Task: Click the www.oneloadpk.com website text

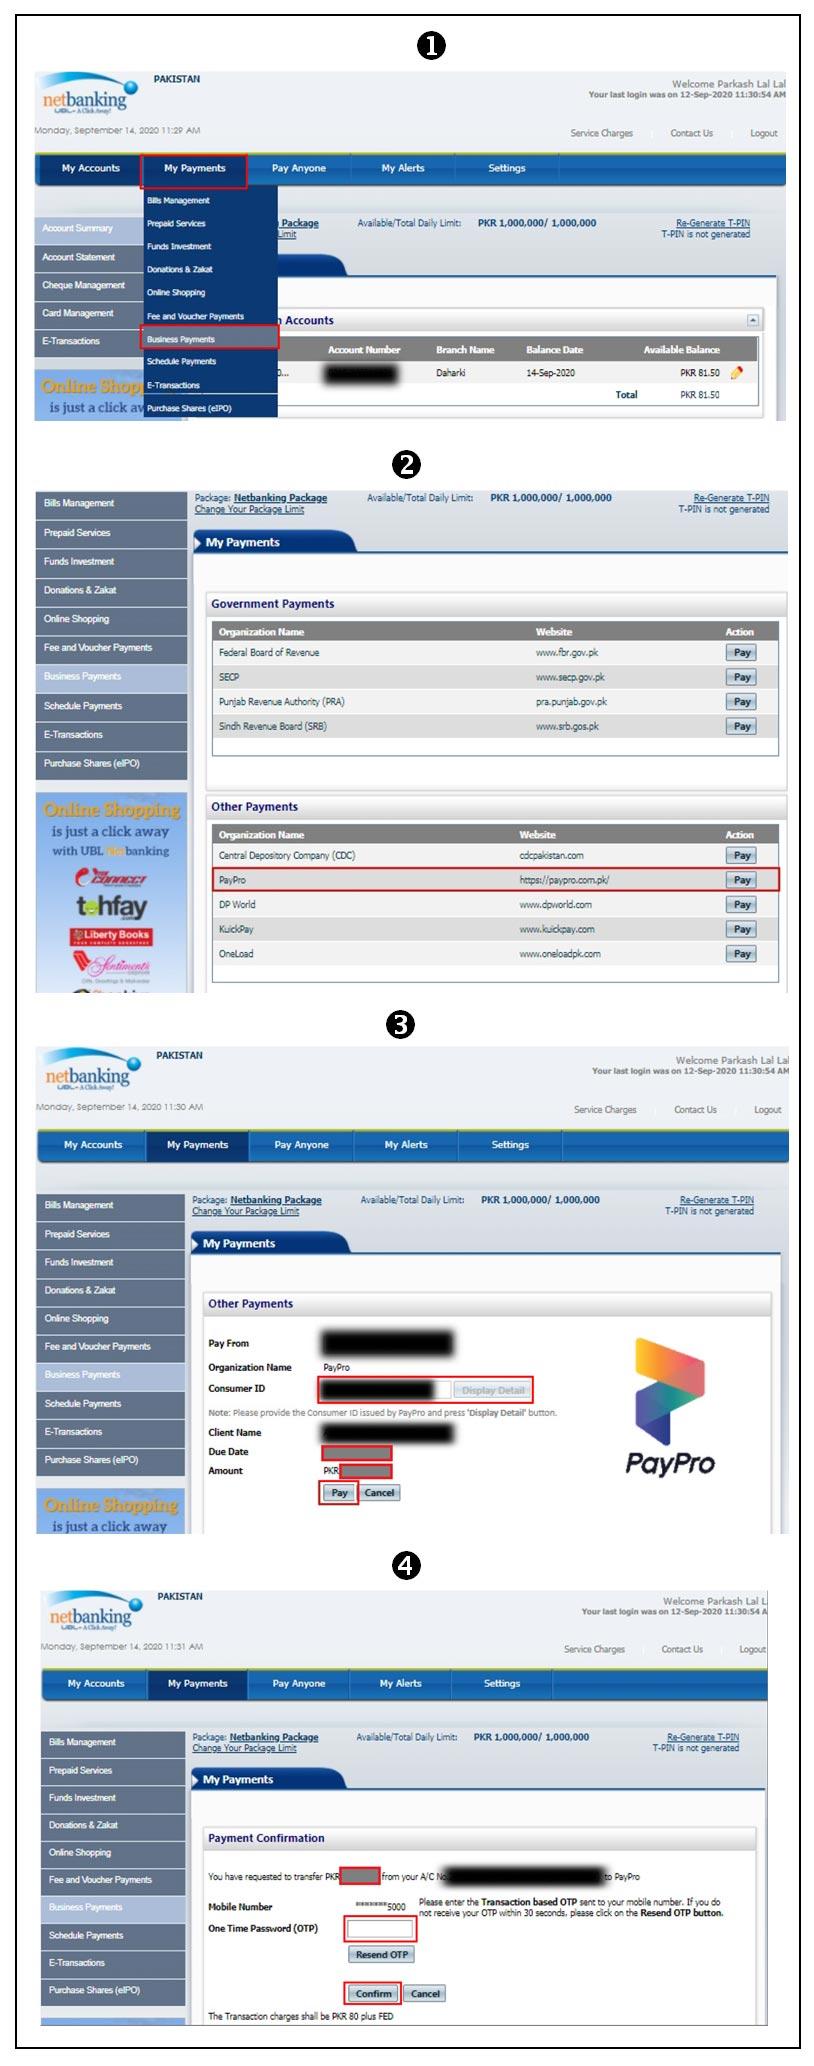Action: 560,954
